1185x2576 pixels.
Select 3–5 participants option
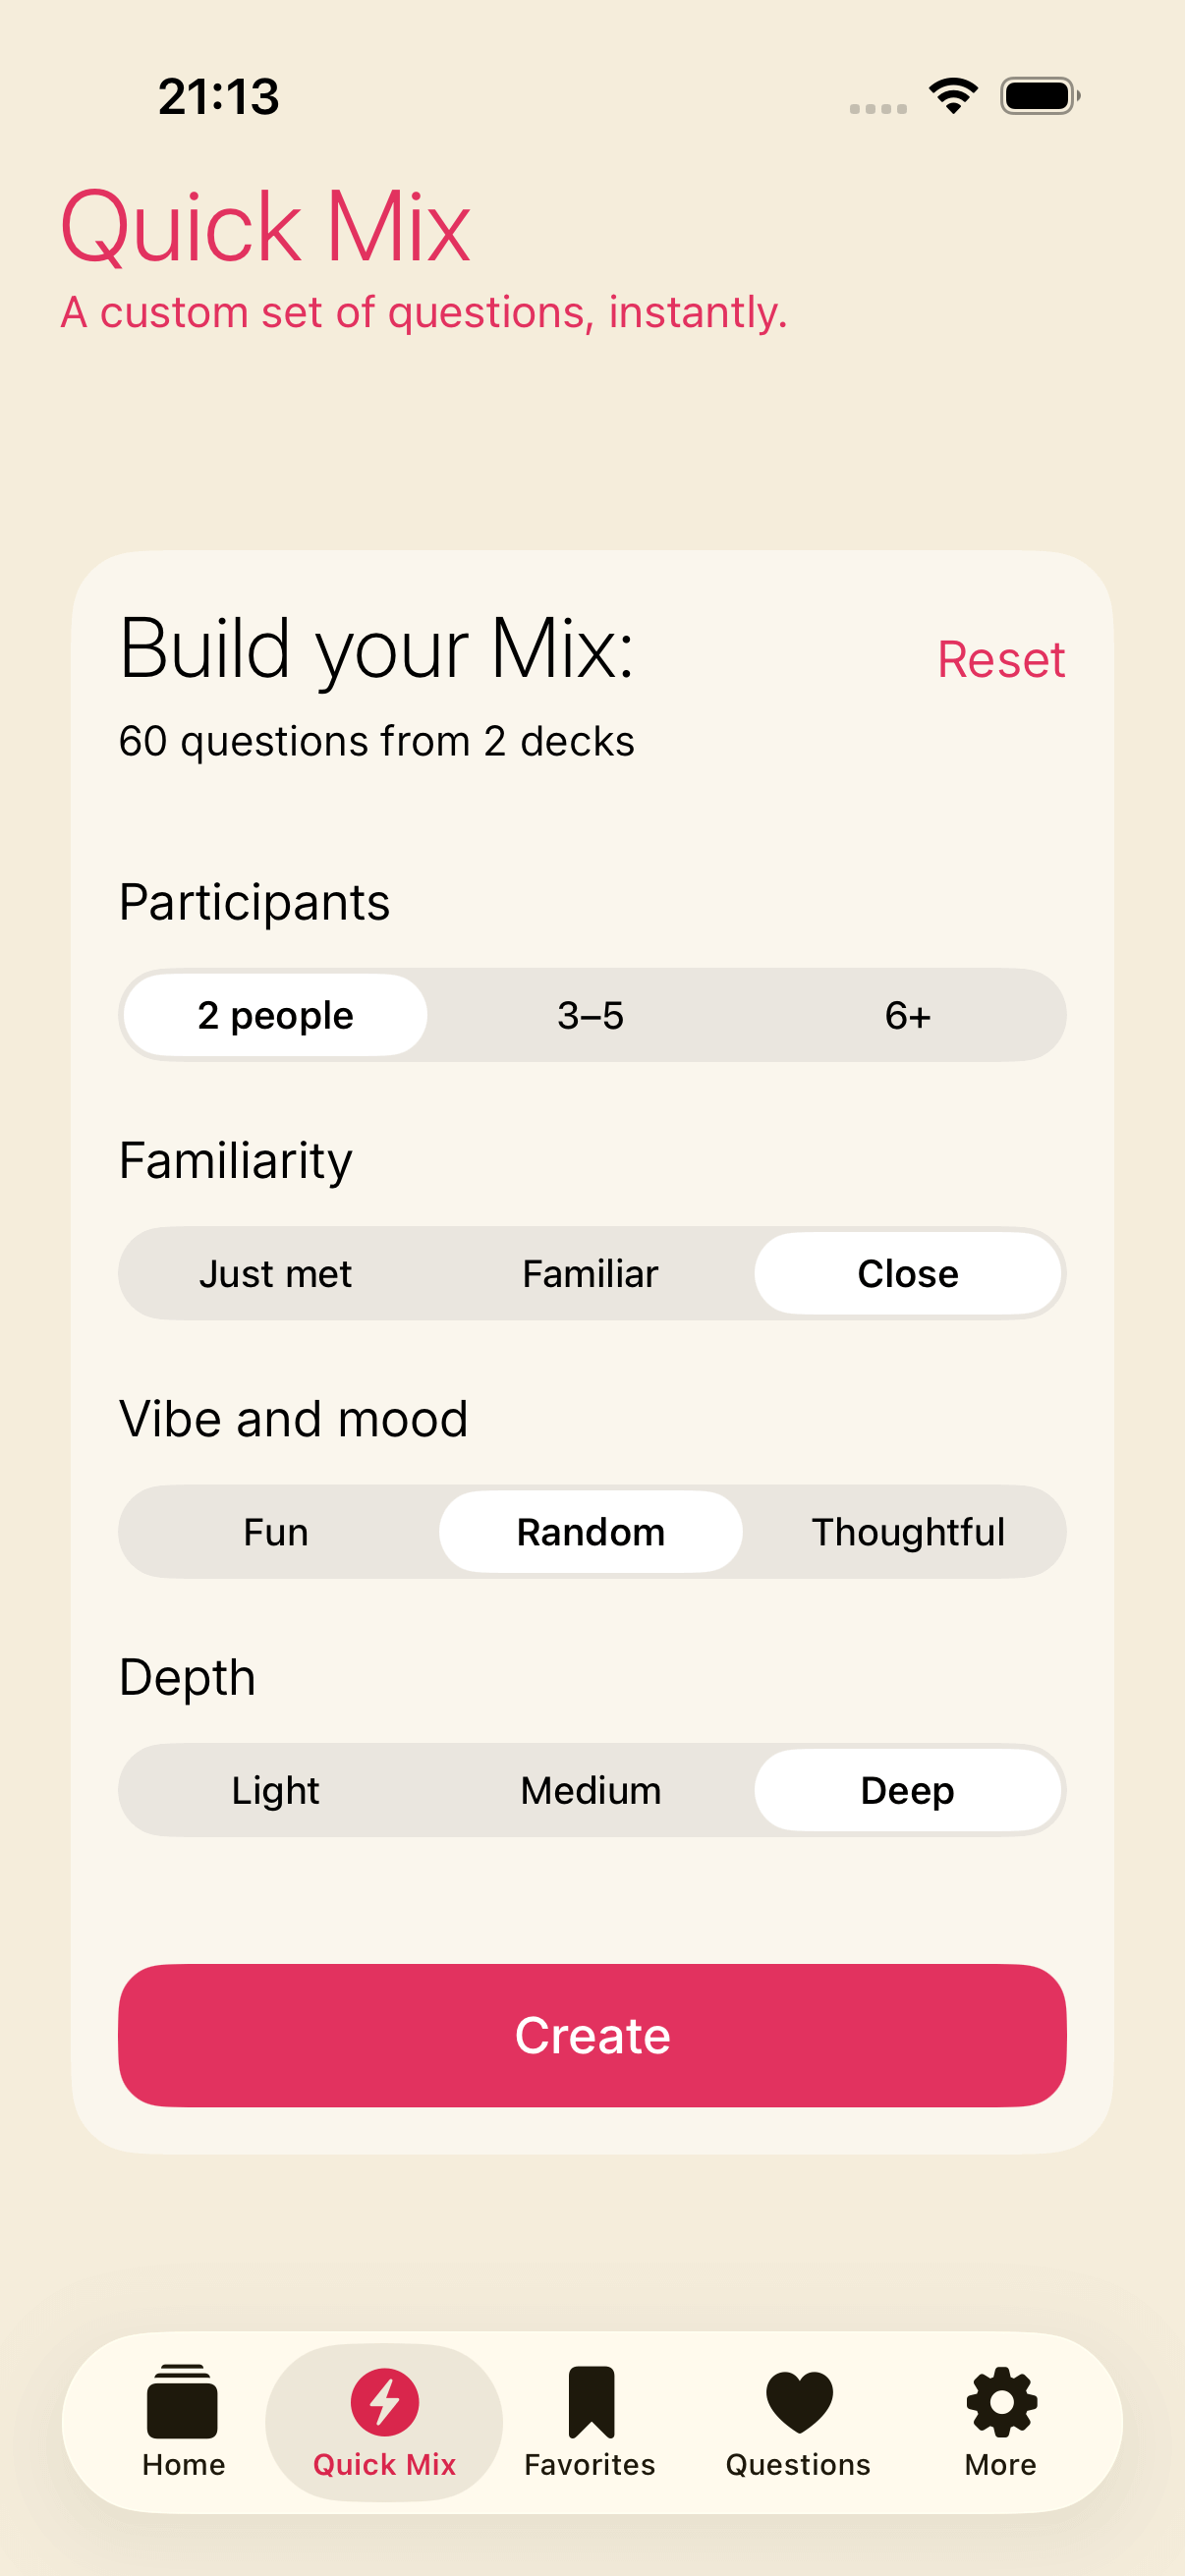click(591, 1016)
